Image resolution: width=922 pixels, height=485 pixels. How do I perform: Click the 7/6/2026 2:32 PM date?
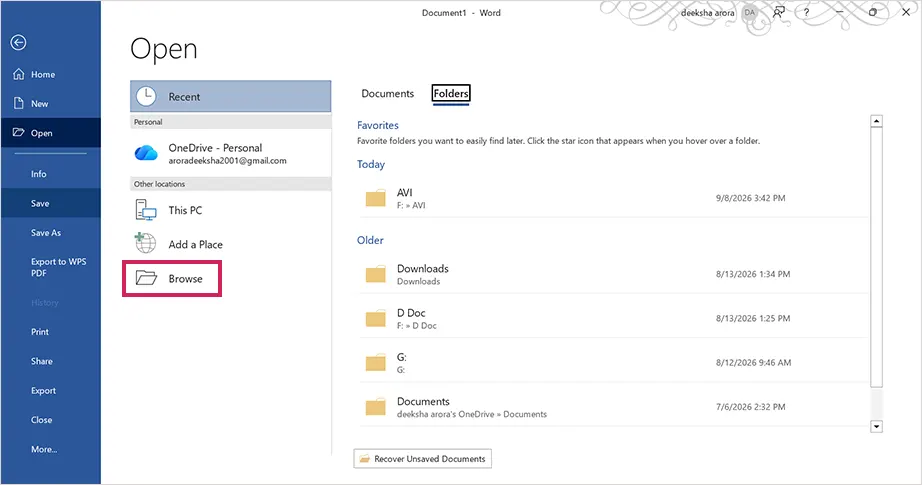(x=750, y=407)
